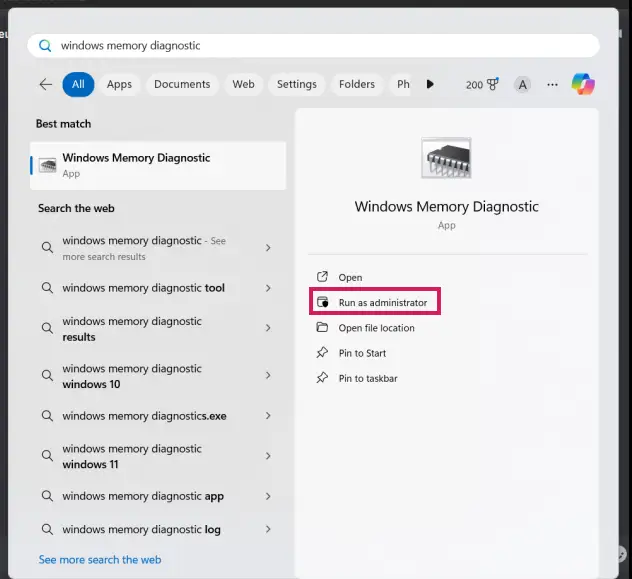Click magnifier beside 'windows memory diagnostic log'
632x579 pixels.
47,529
